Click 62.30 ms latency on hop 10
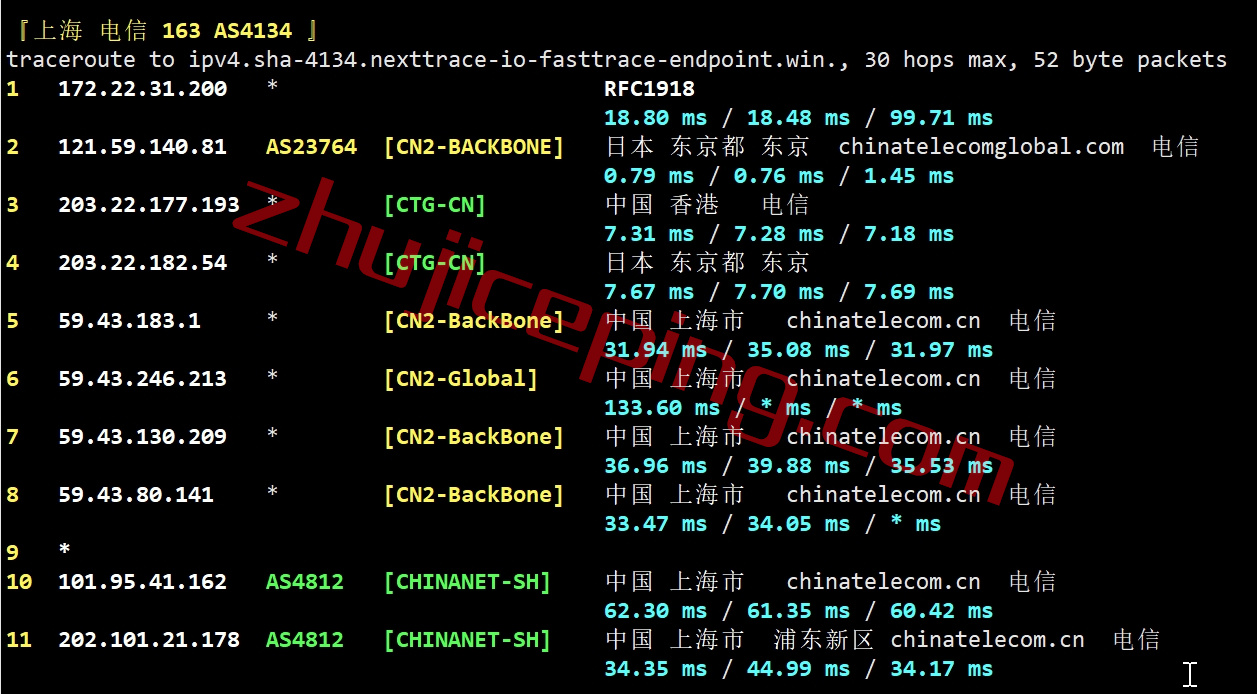1257x694 pixels. 656,611
